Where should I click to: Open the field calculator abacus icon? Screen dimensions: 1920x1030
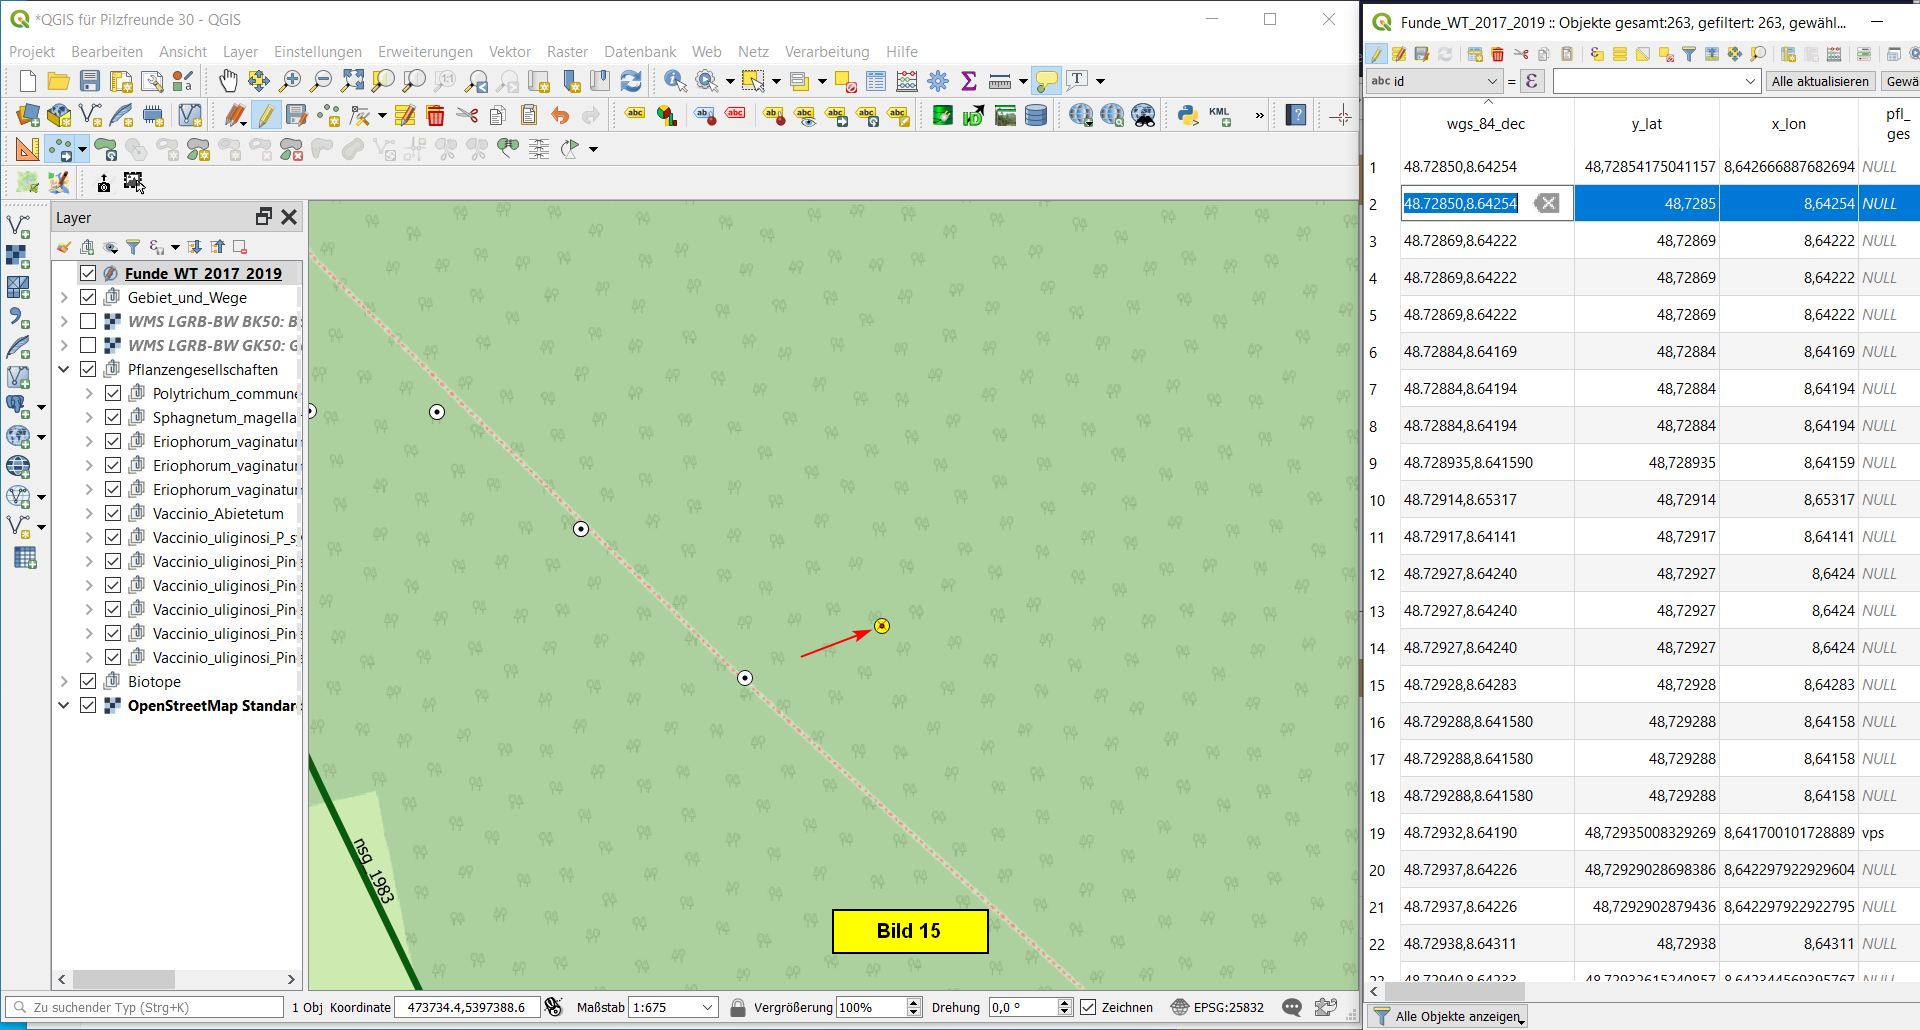coord(906,81)
